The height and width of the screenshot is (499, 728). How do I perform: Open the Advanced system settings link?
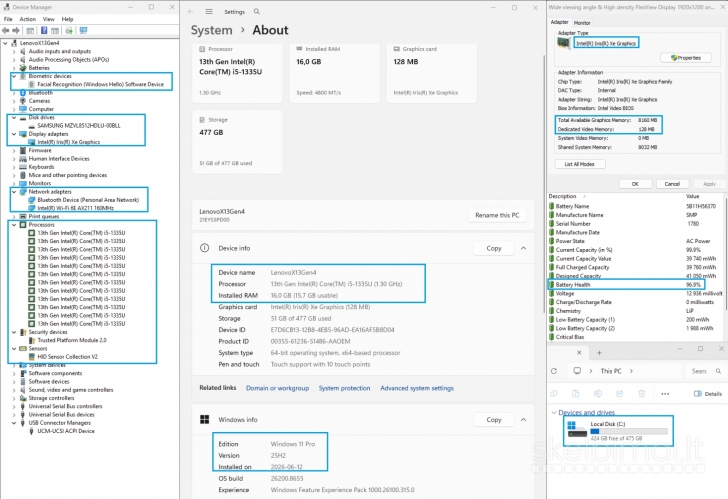(x=417, y=388)
